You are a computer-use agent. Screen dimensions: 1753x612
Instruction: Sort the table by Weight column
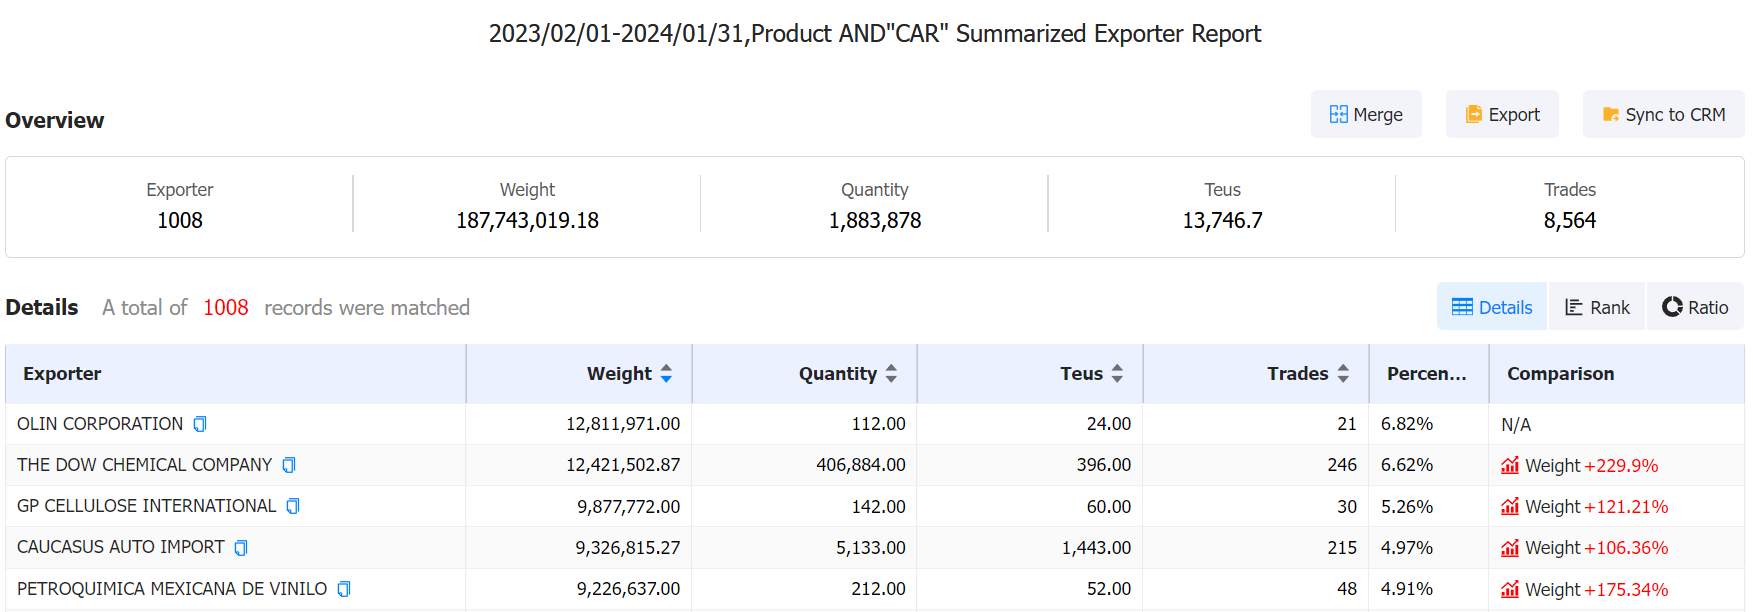666,374
